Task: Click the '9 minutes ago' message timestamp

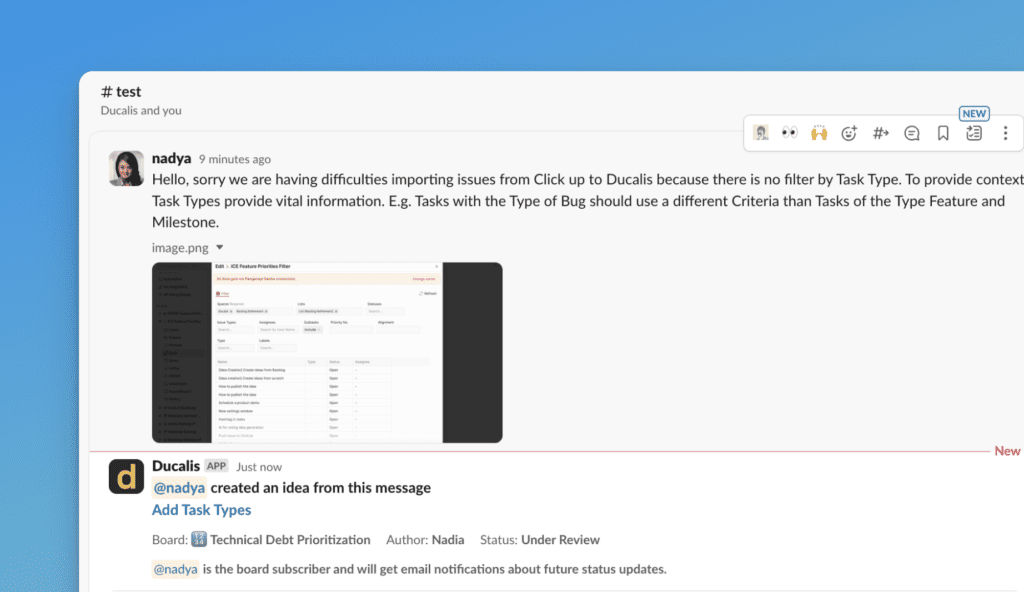Action: [x=234, y=159]
